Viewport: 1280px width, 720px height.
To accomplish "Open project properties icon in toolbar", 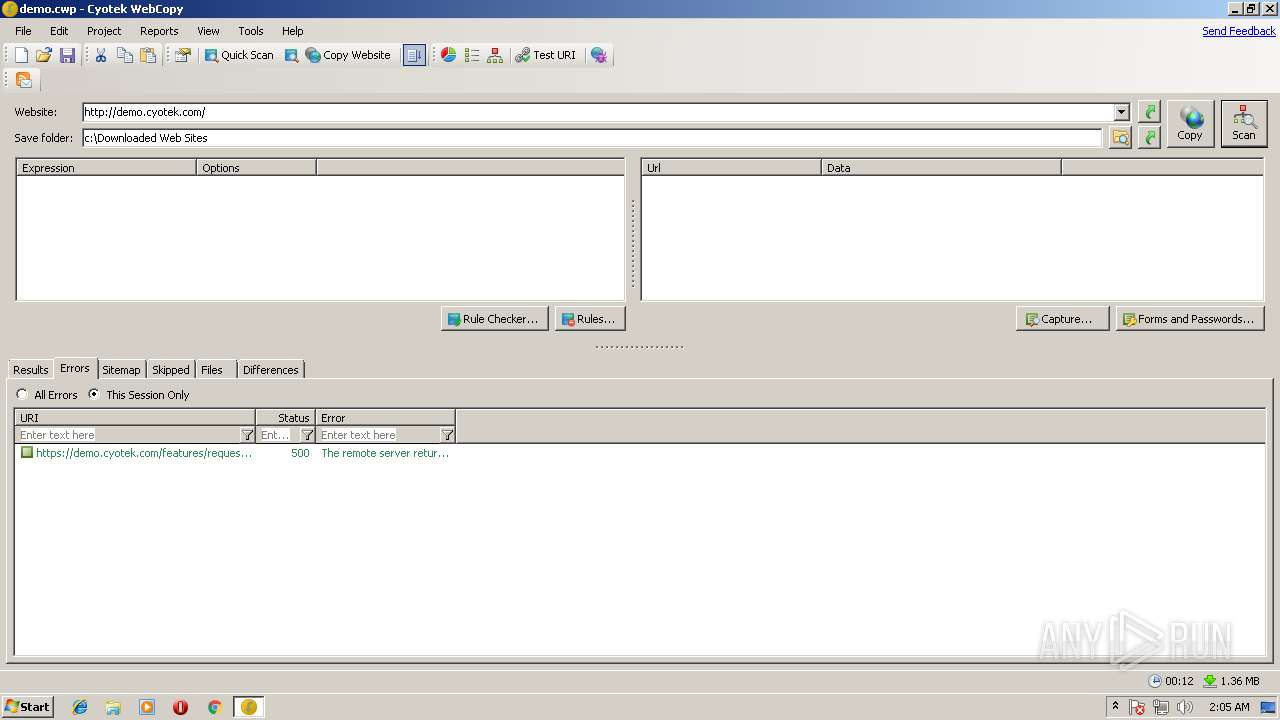I will pyautogui.click(x=182, y=55).
